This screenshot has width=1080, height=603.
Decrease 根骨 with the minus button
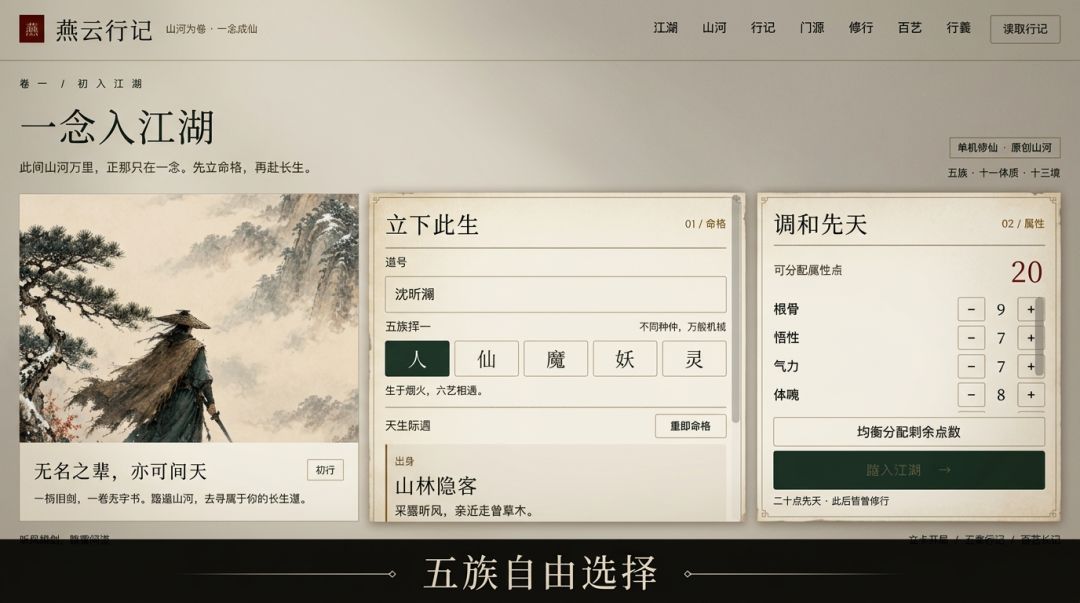(x=971, y=309)
